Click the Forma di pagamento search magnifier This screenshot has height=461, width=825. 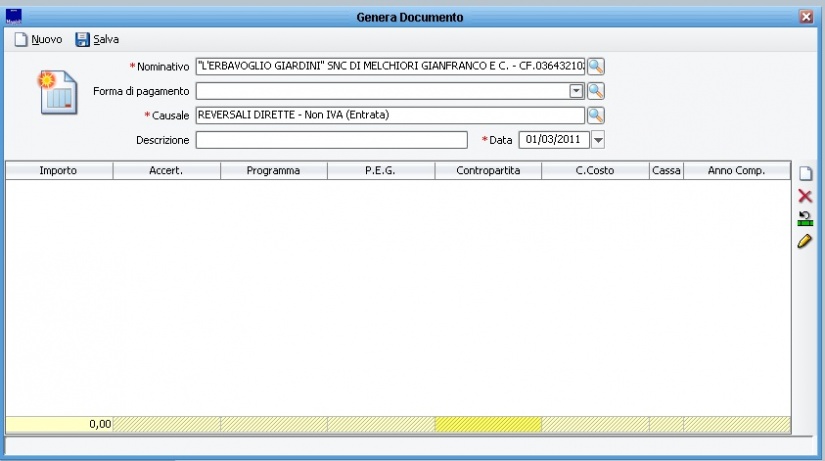coord(595,91)
